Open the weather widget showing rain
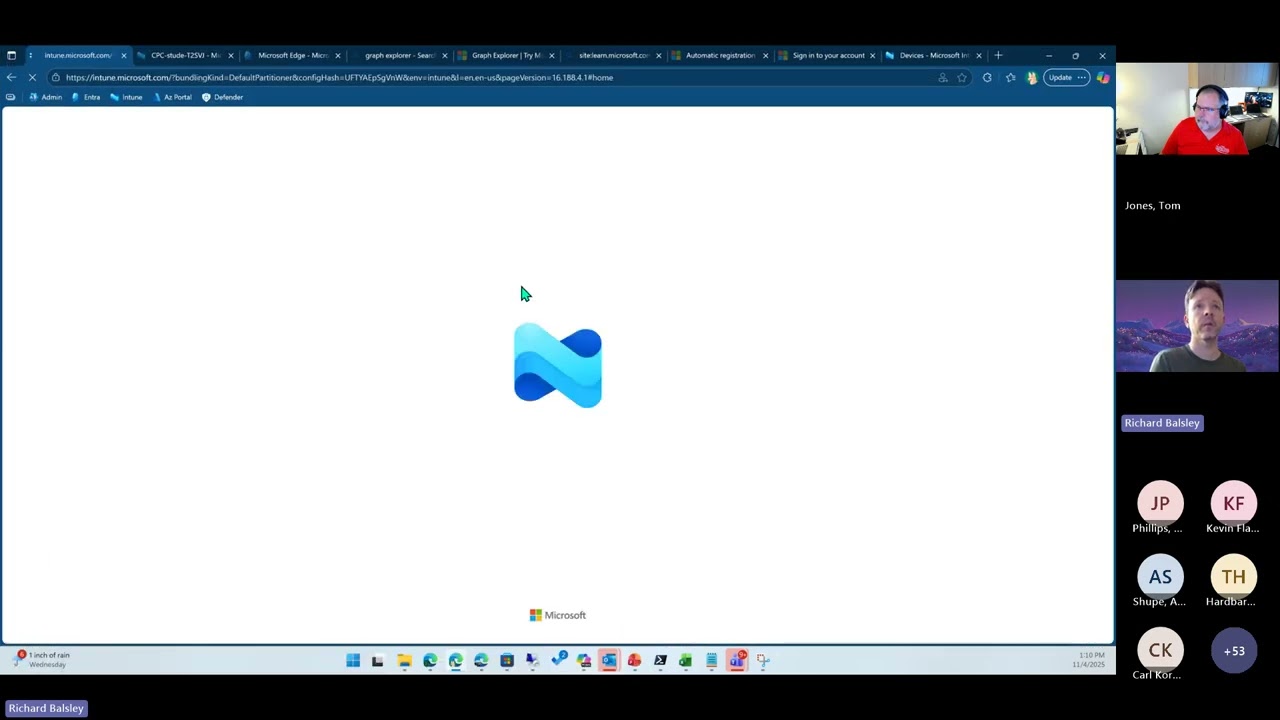The width and height of the screenshot is (1280, 720). coord(41,659)
